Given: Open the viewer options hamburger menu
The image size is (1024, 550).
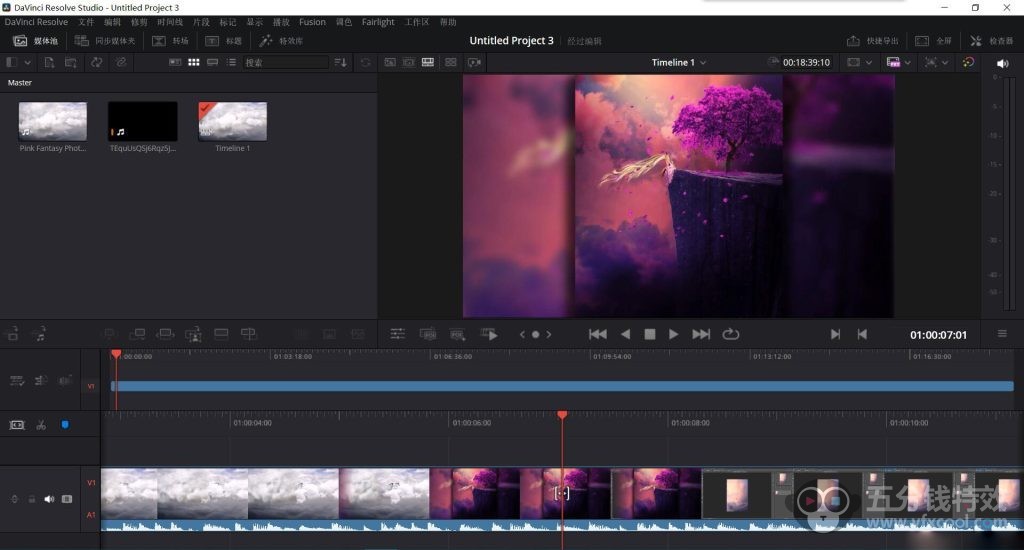Looking at the screenshot, I should 1002,334.
